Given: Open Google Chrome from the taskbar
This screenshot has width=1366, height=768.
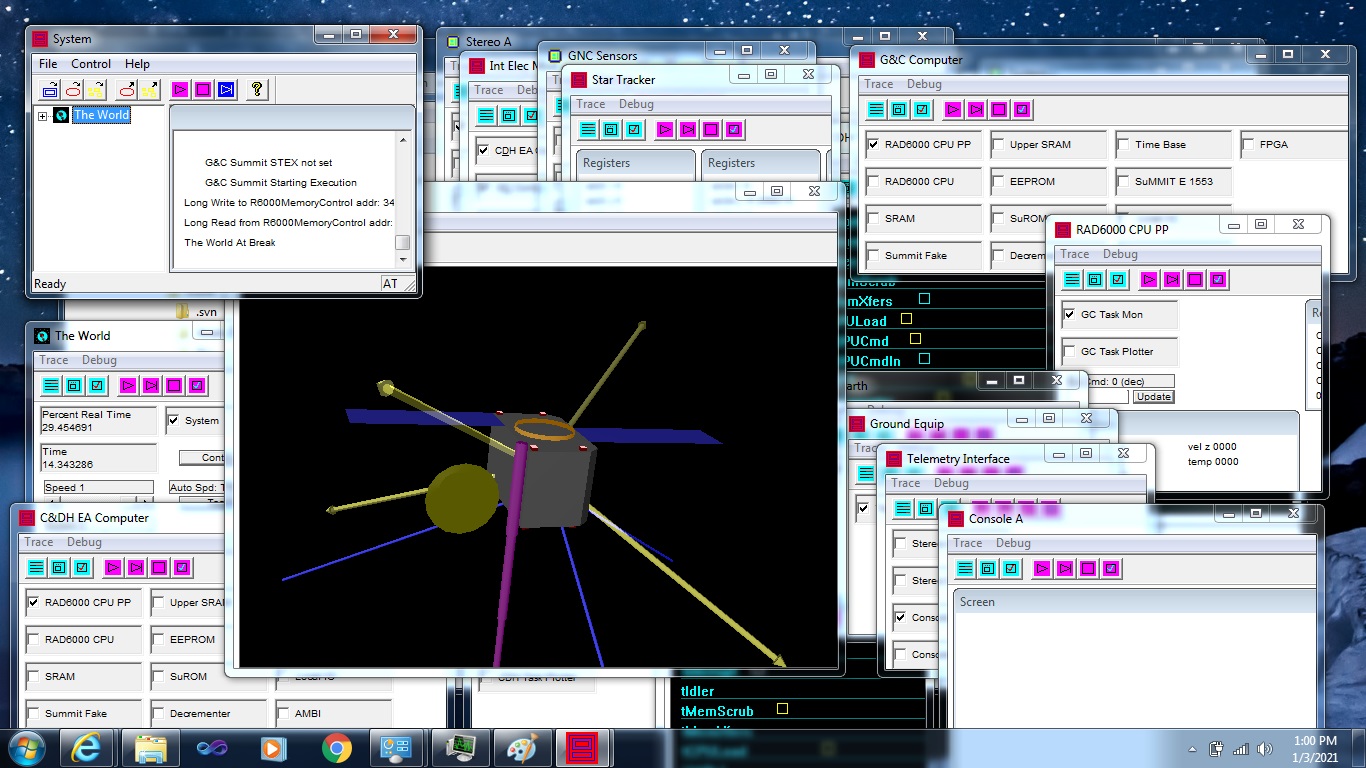Looking at the screenshot, I should (337, 748).
